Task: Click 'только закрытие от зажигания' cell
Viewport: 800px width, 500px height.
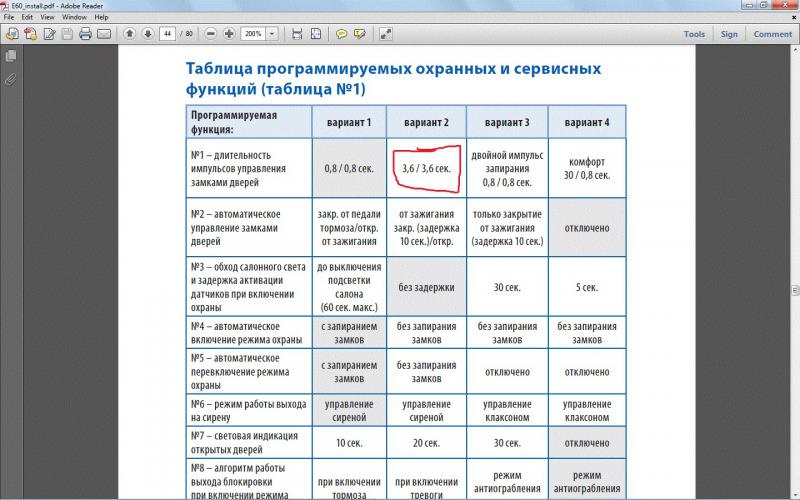Action: (507, 228)
